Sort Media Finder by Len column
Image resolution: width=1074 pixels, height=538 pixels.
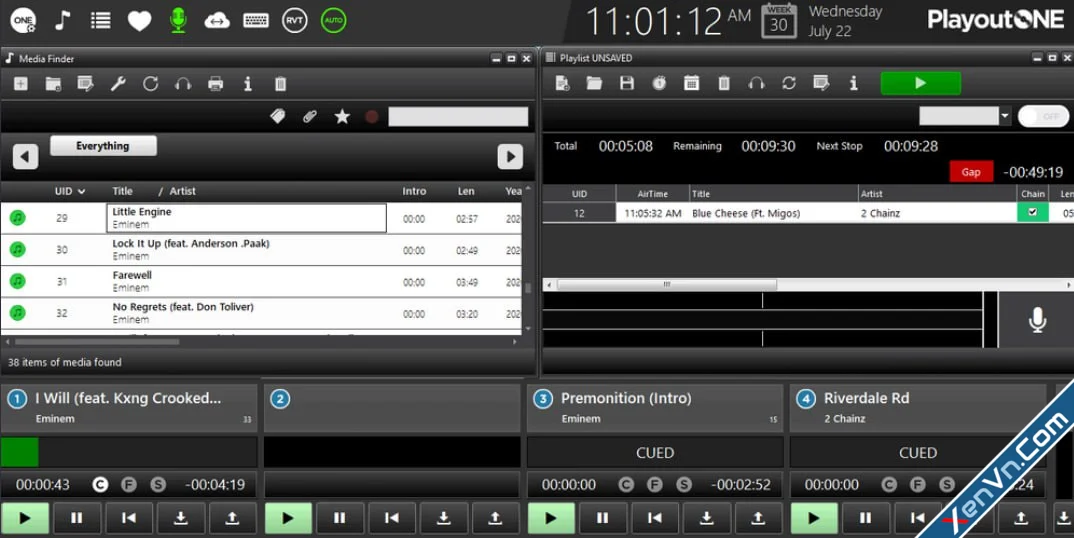click(466, 191)
